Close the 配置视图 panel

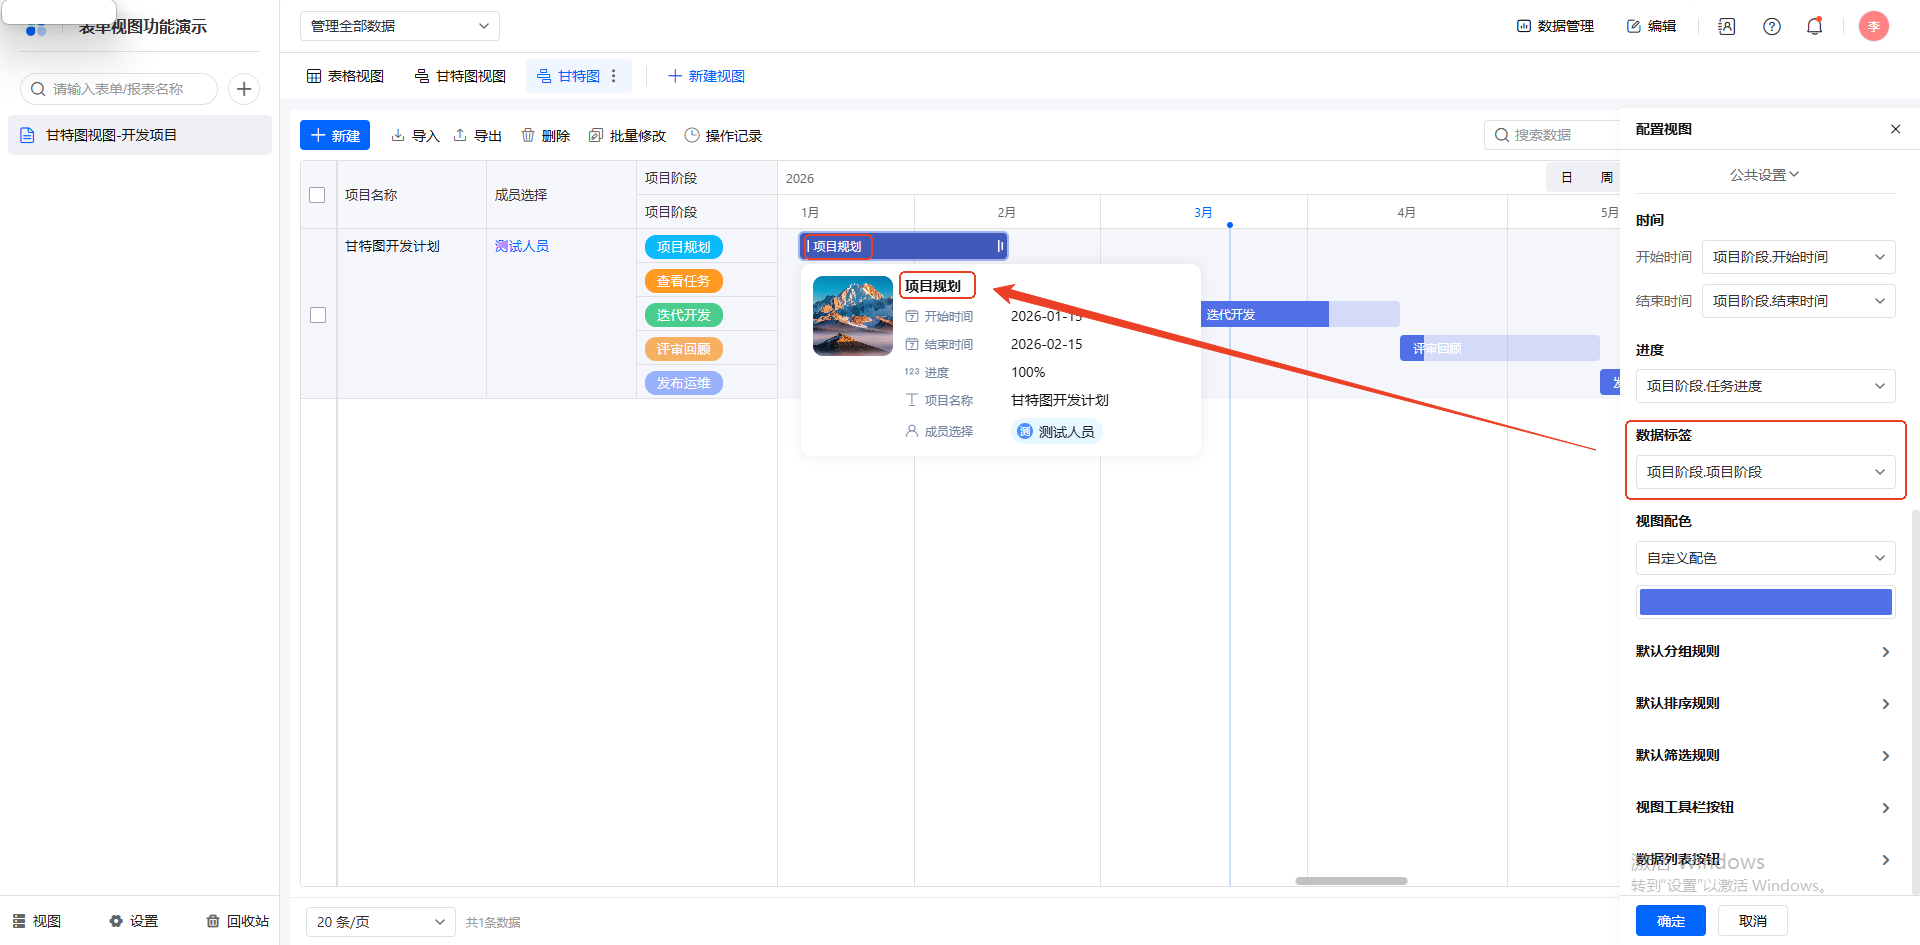1895,129
